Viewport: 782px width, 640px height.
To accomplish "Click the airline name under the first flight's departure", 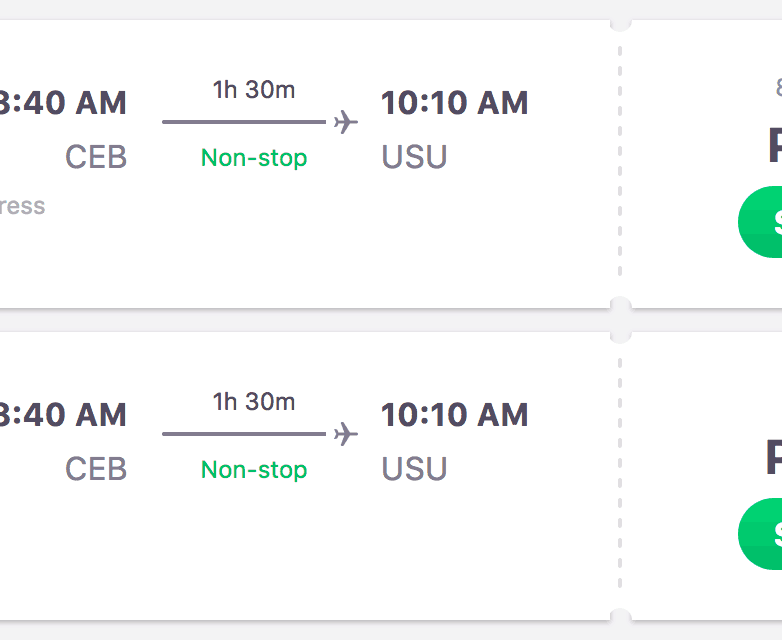I will click(x=22, y=206).
